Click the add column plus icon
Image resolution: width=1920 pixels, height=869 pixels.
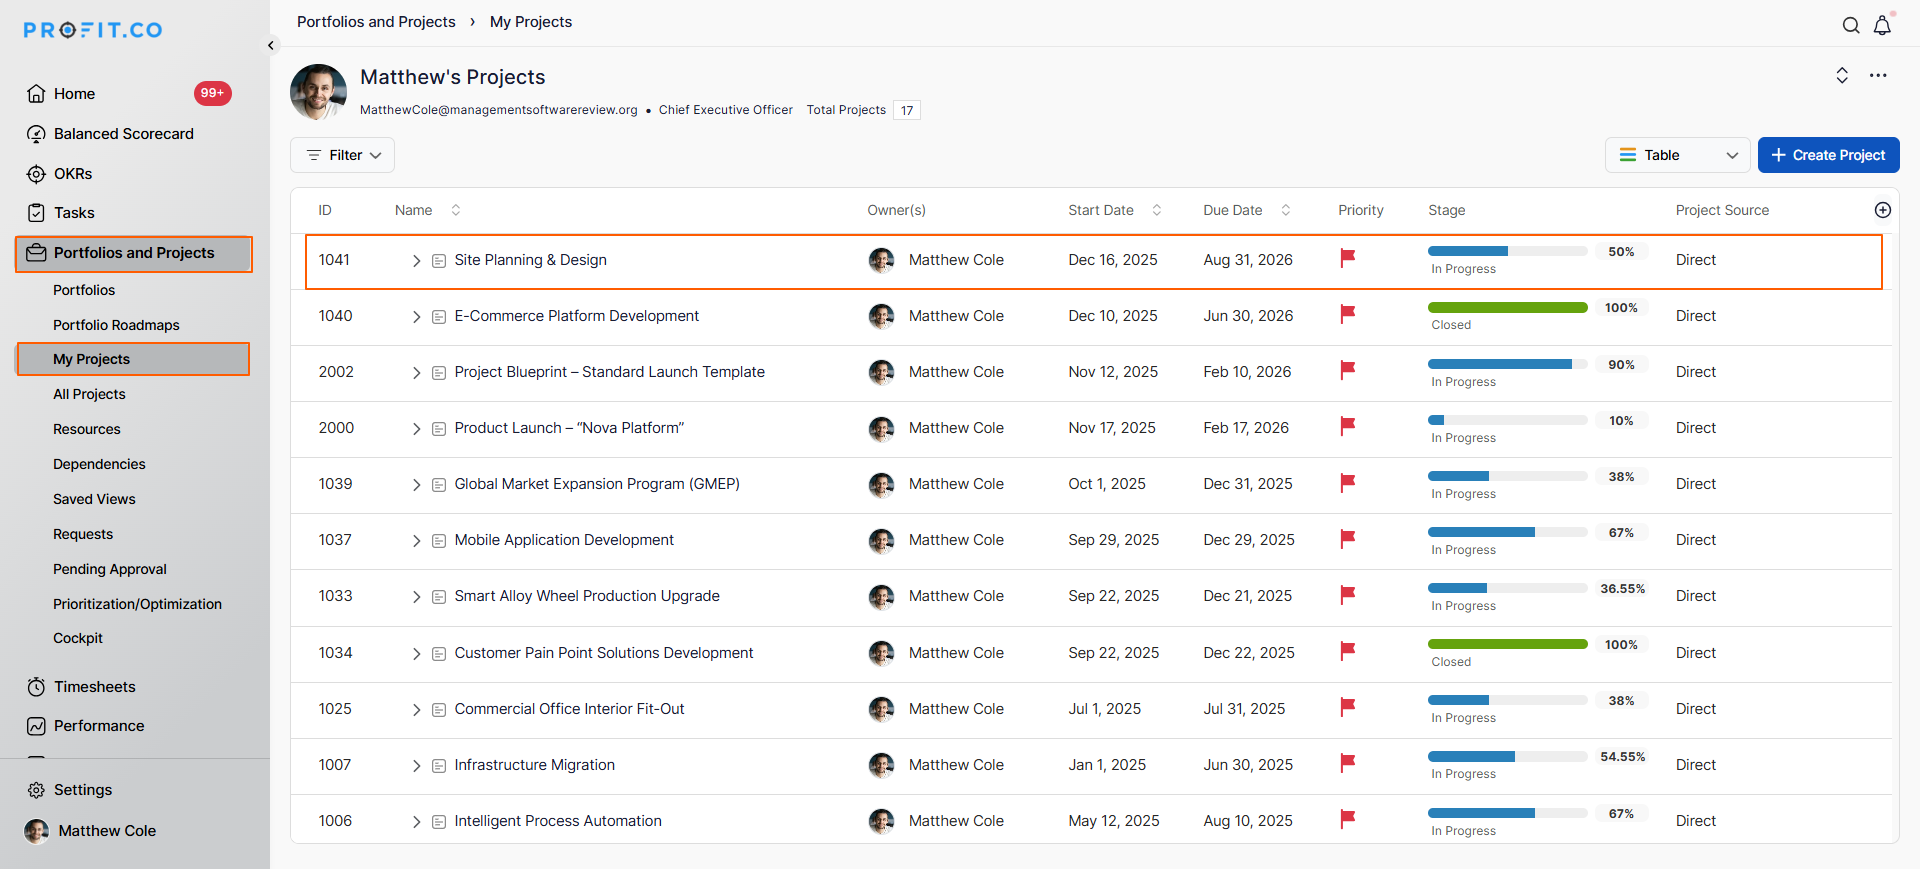point(1882,210)
